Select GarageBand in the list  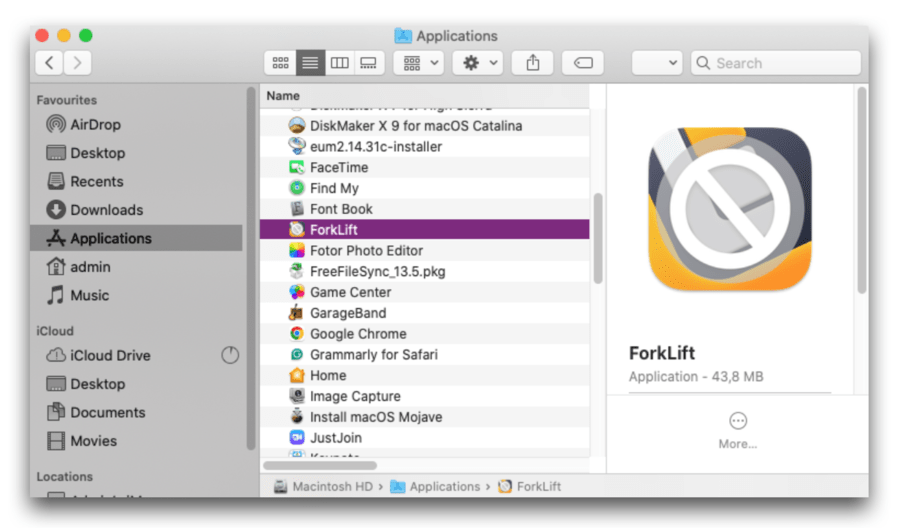point(425,313)
